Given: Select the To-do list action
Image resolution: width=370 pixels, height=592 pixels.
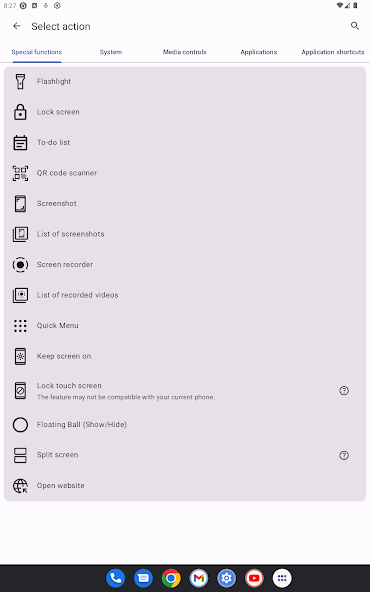Looking at the screenshot, I should click(x=185, y=143).
